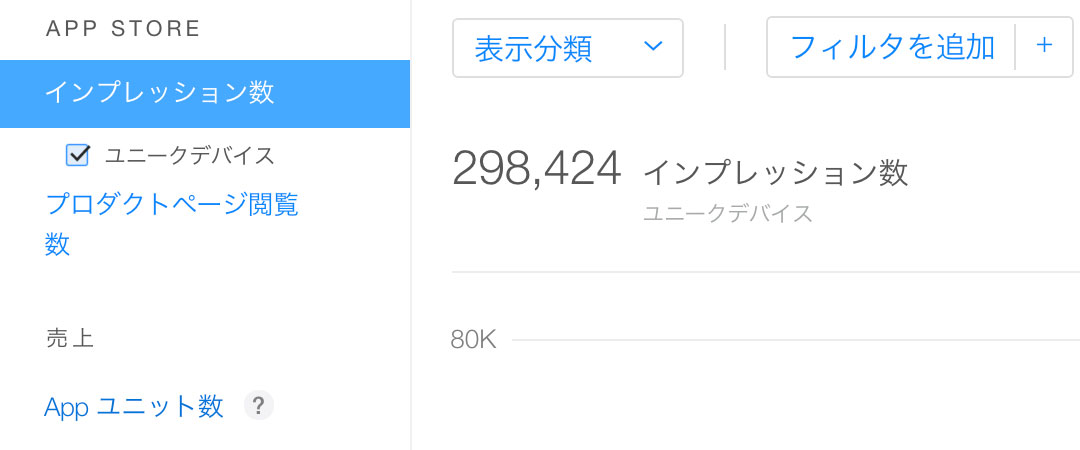The width and height of the screenshot is (1080, 450).
Task: Click the vertical divider between 表示分類 and フィルタを追加
Action: [x=725, y=47]
